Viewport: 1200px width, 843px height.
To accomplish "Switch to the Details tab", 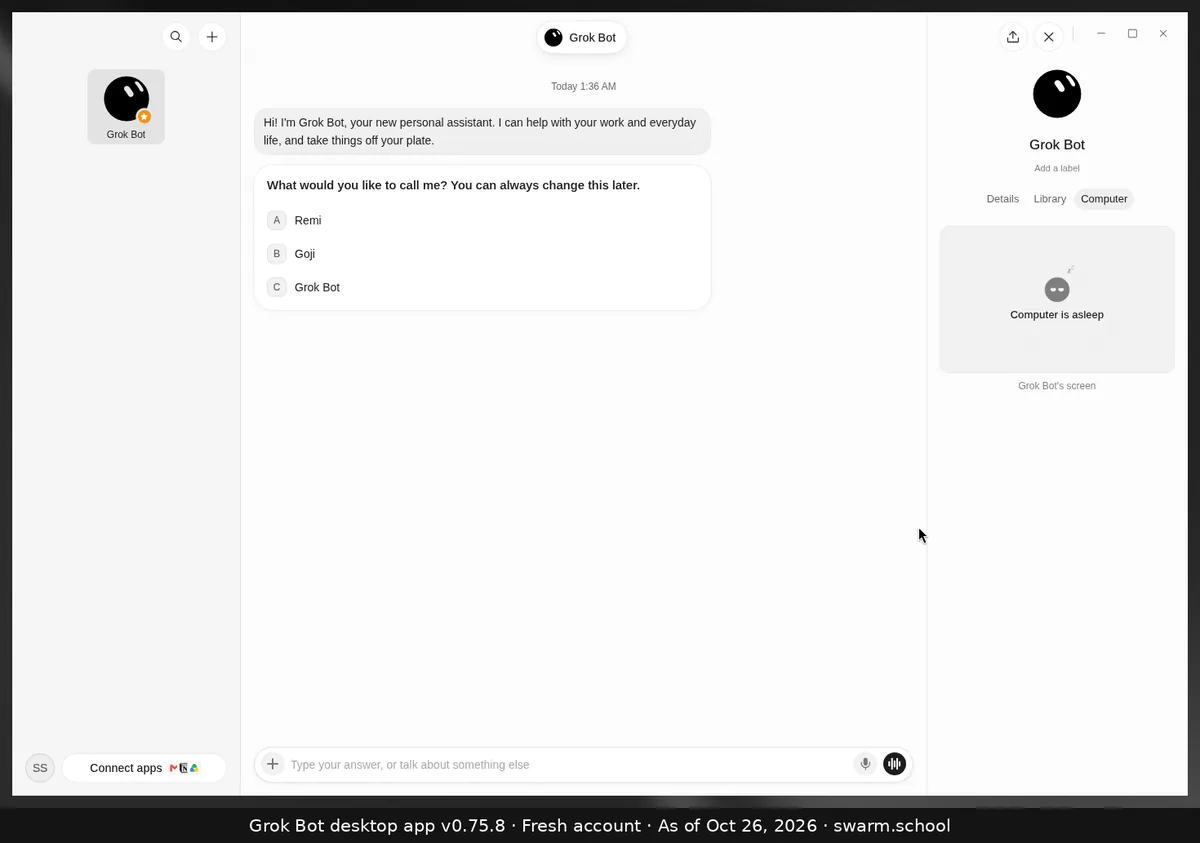I will tap(1002, 199).
